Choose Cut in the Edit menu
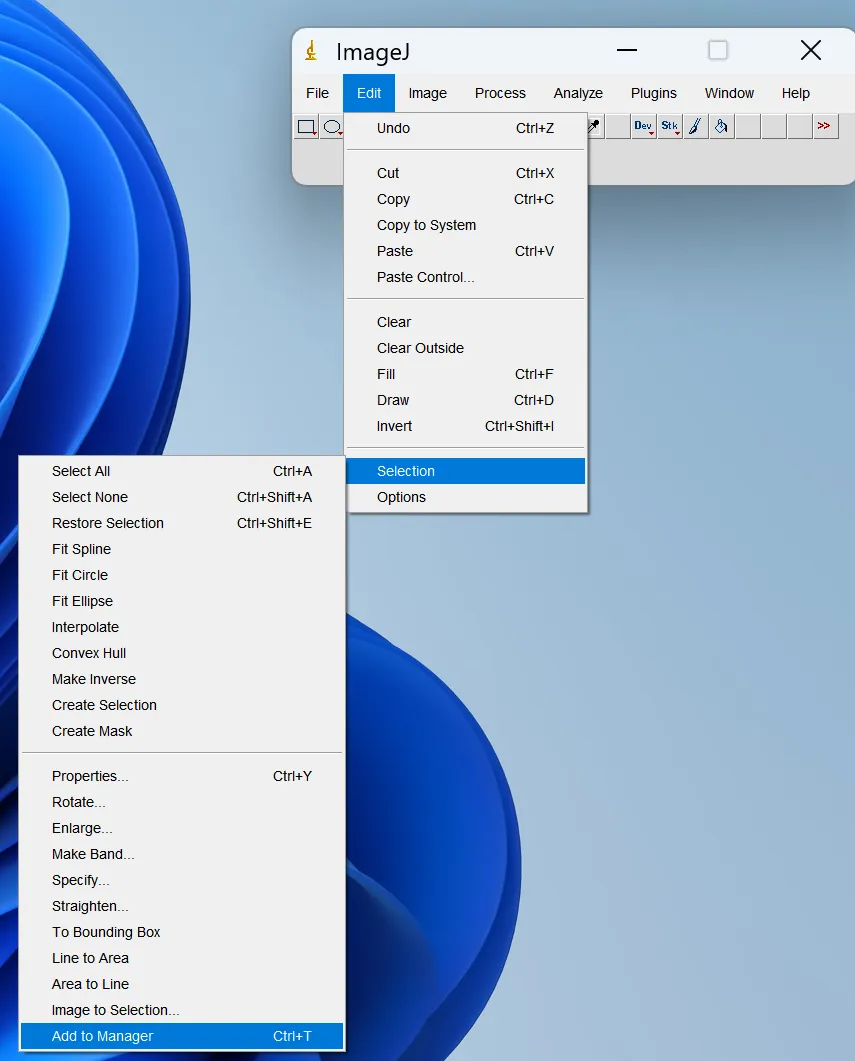 pyautogui.click(x=465, y=173)
